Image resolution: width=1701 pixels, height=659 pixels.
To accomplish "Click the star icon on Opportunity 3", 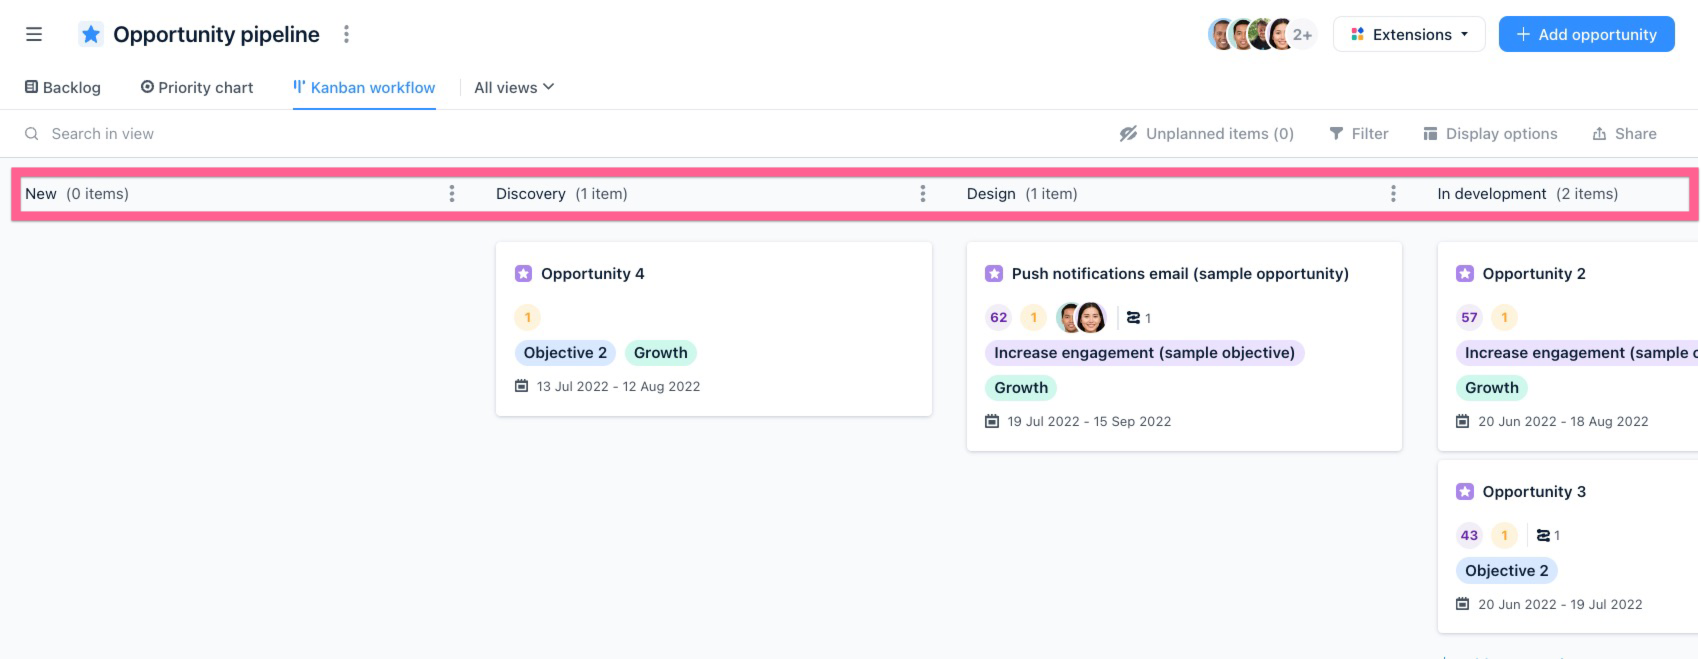I will 1465,492.
